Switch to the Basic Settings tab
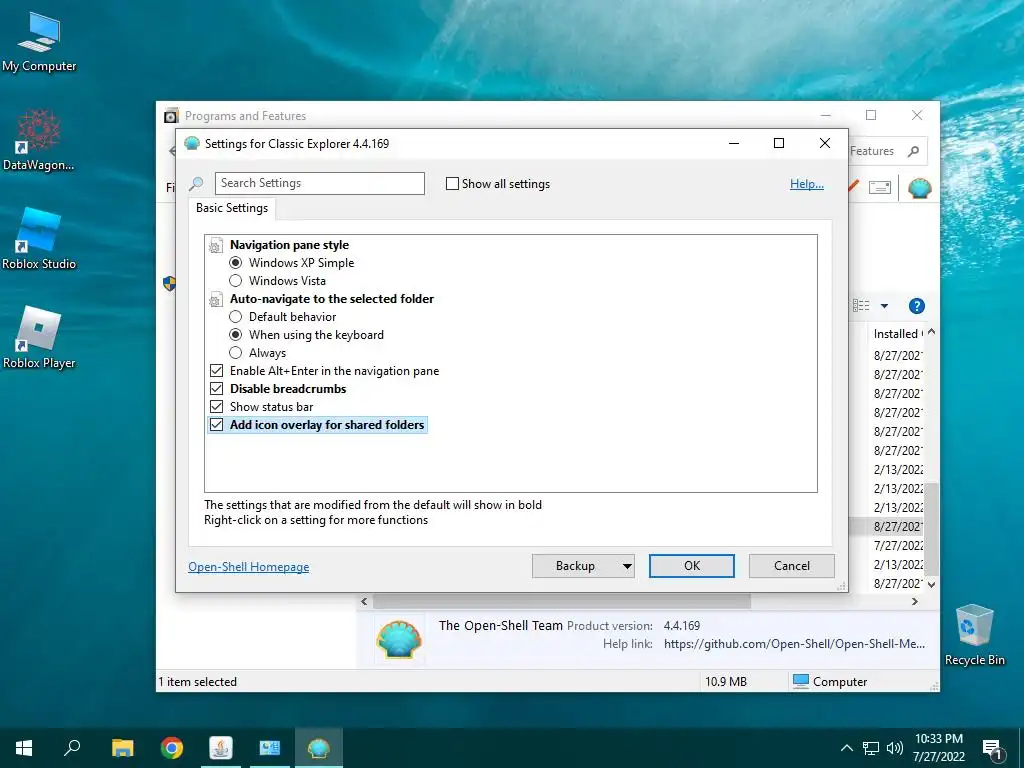Image resolution: width=1024 pixels, height=768 pixels. point(232,208)
